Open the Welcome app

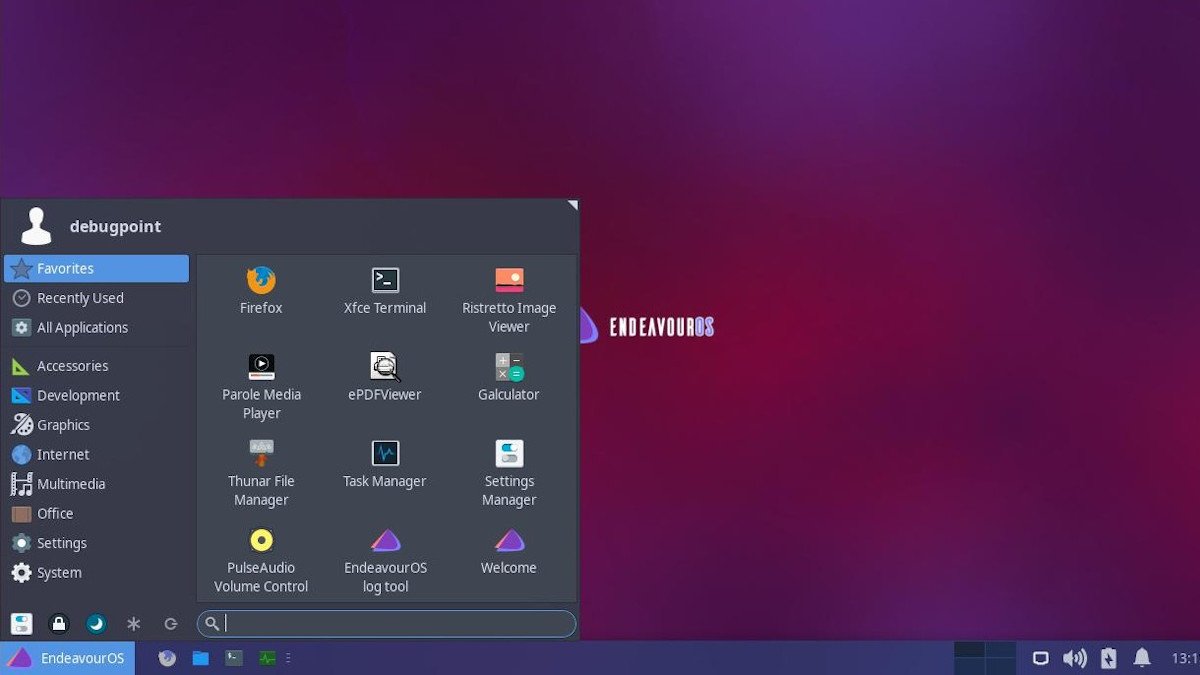[x=508, y=550]
